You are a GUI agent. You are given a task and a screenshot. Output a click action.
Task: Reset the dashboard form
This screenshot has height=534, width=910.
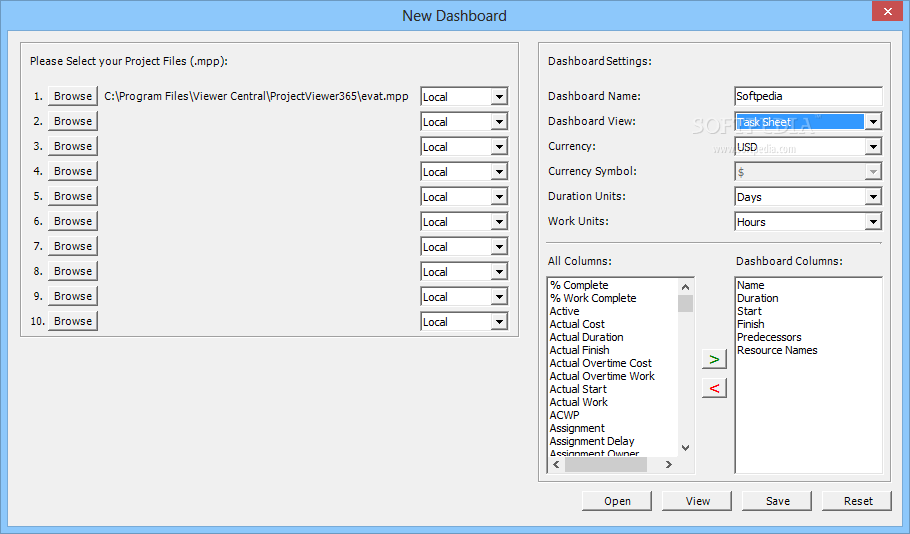point(857,500)
